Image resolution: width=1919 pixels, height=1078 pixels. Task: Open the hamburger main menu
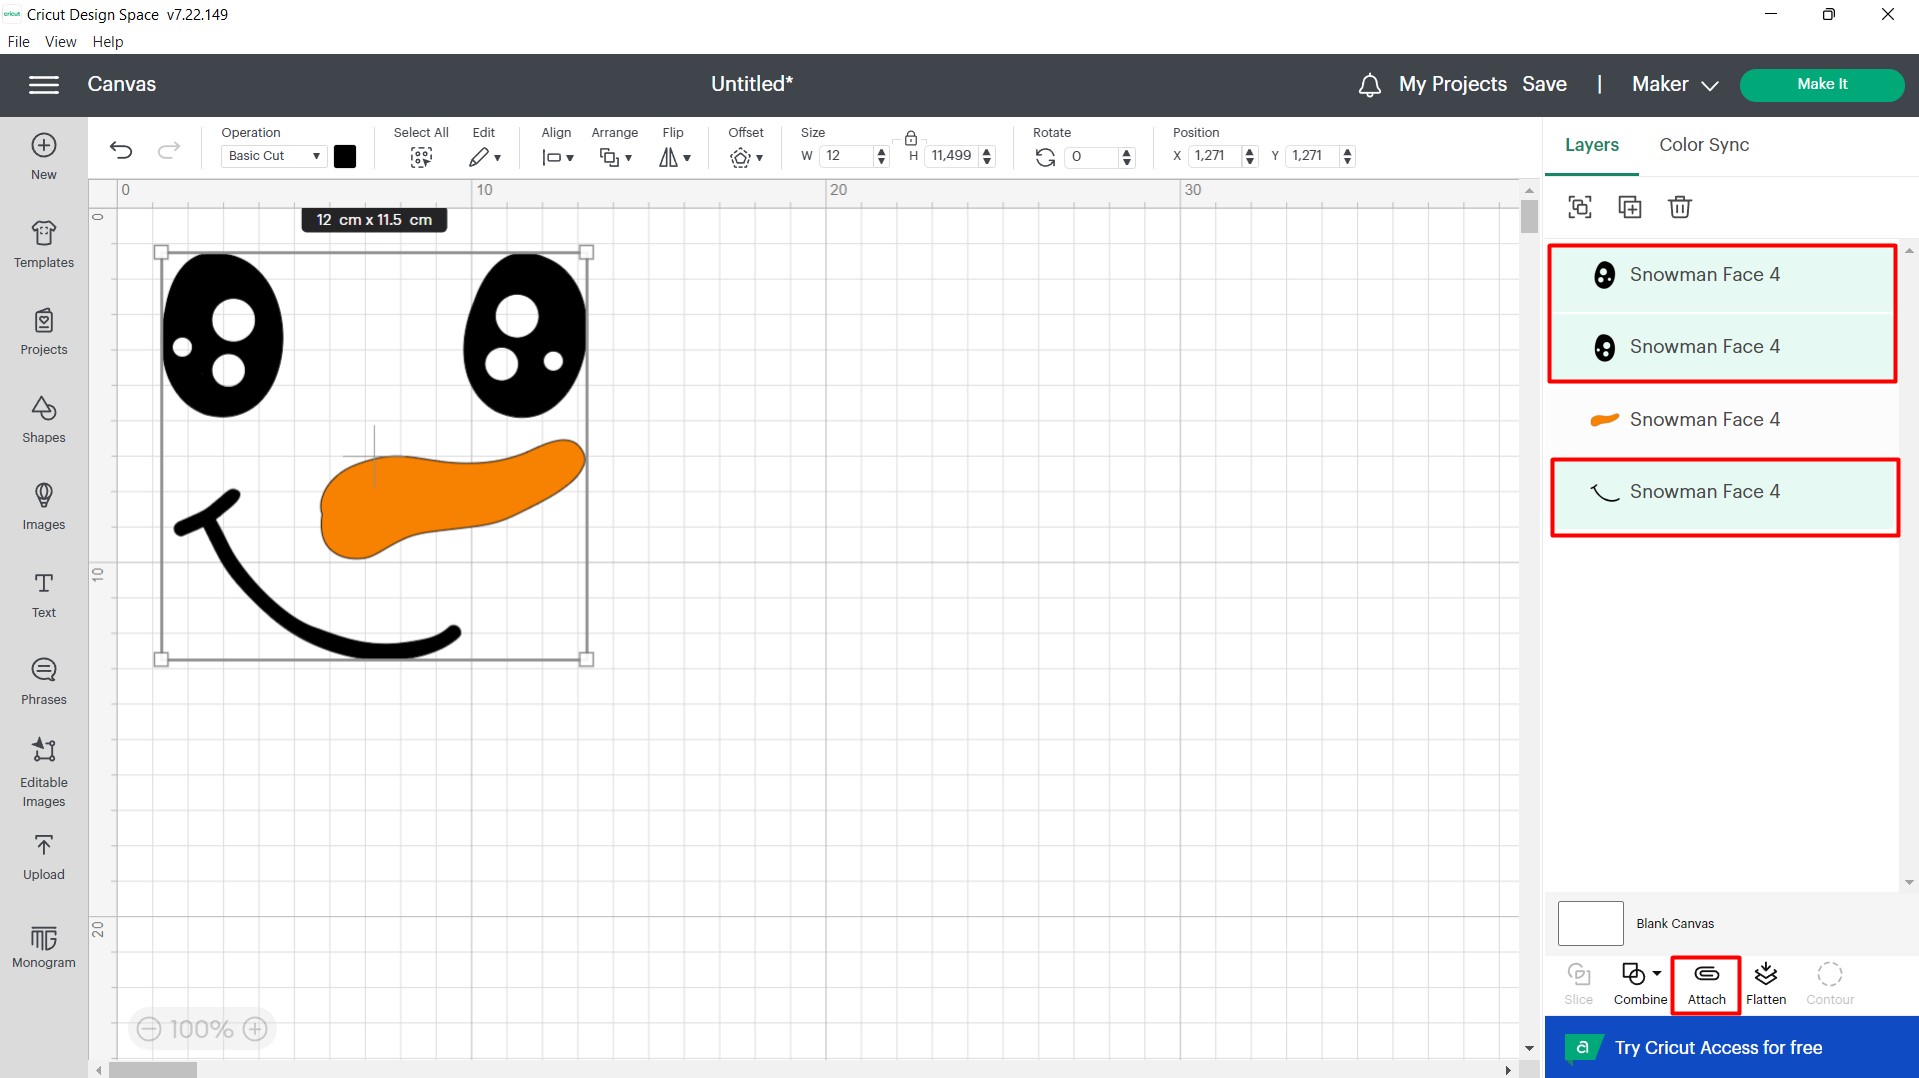pyautogui.click(x=44, y=85)
